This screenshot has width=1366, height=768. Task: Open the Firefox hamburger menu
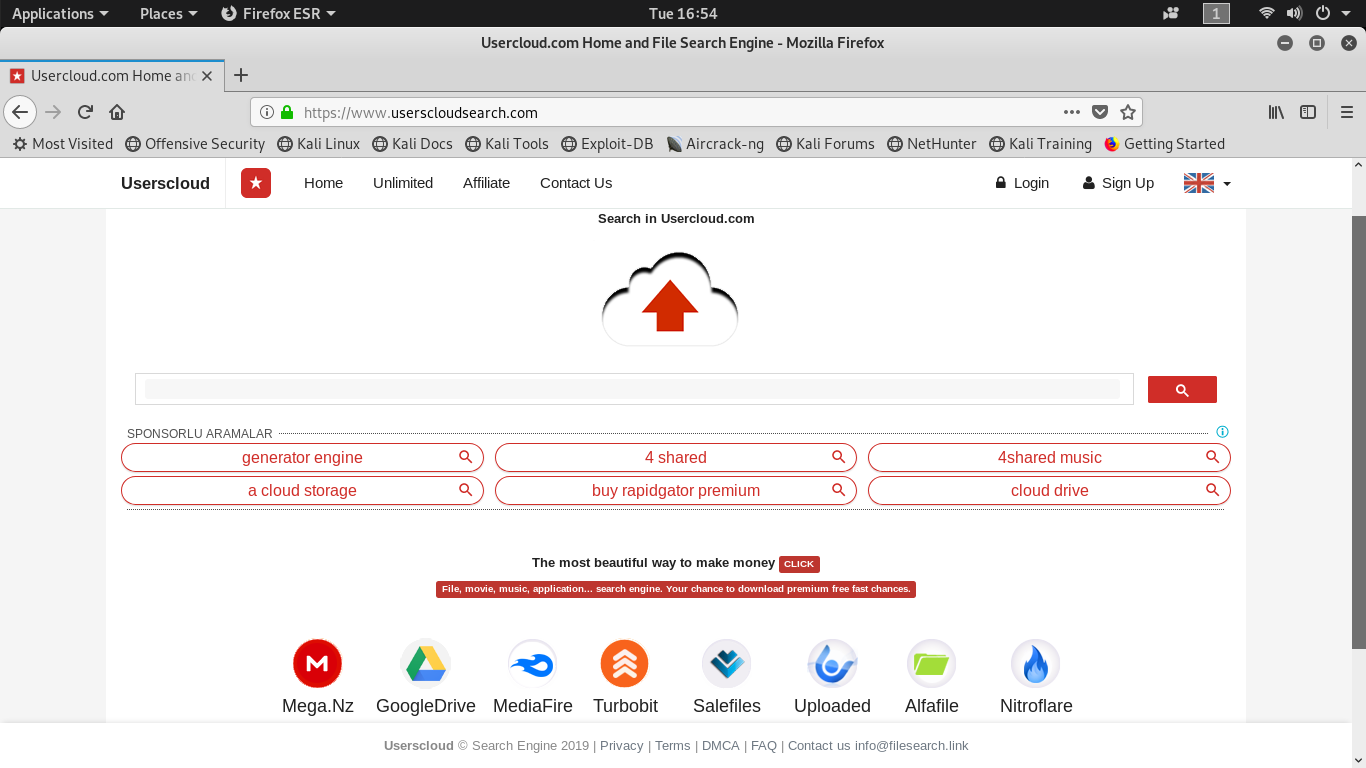(x=1347, y=112)
